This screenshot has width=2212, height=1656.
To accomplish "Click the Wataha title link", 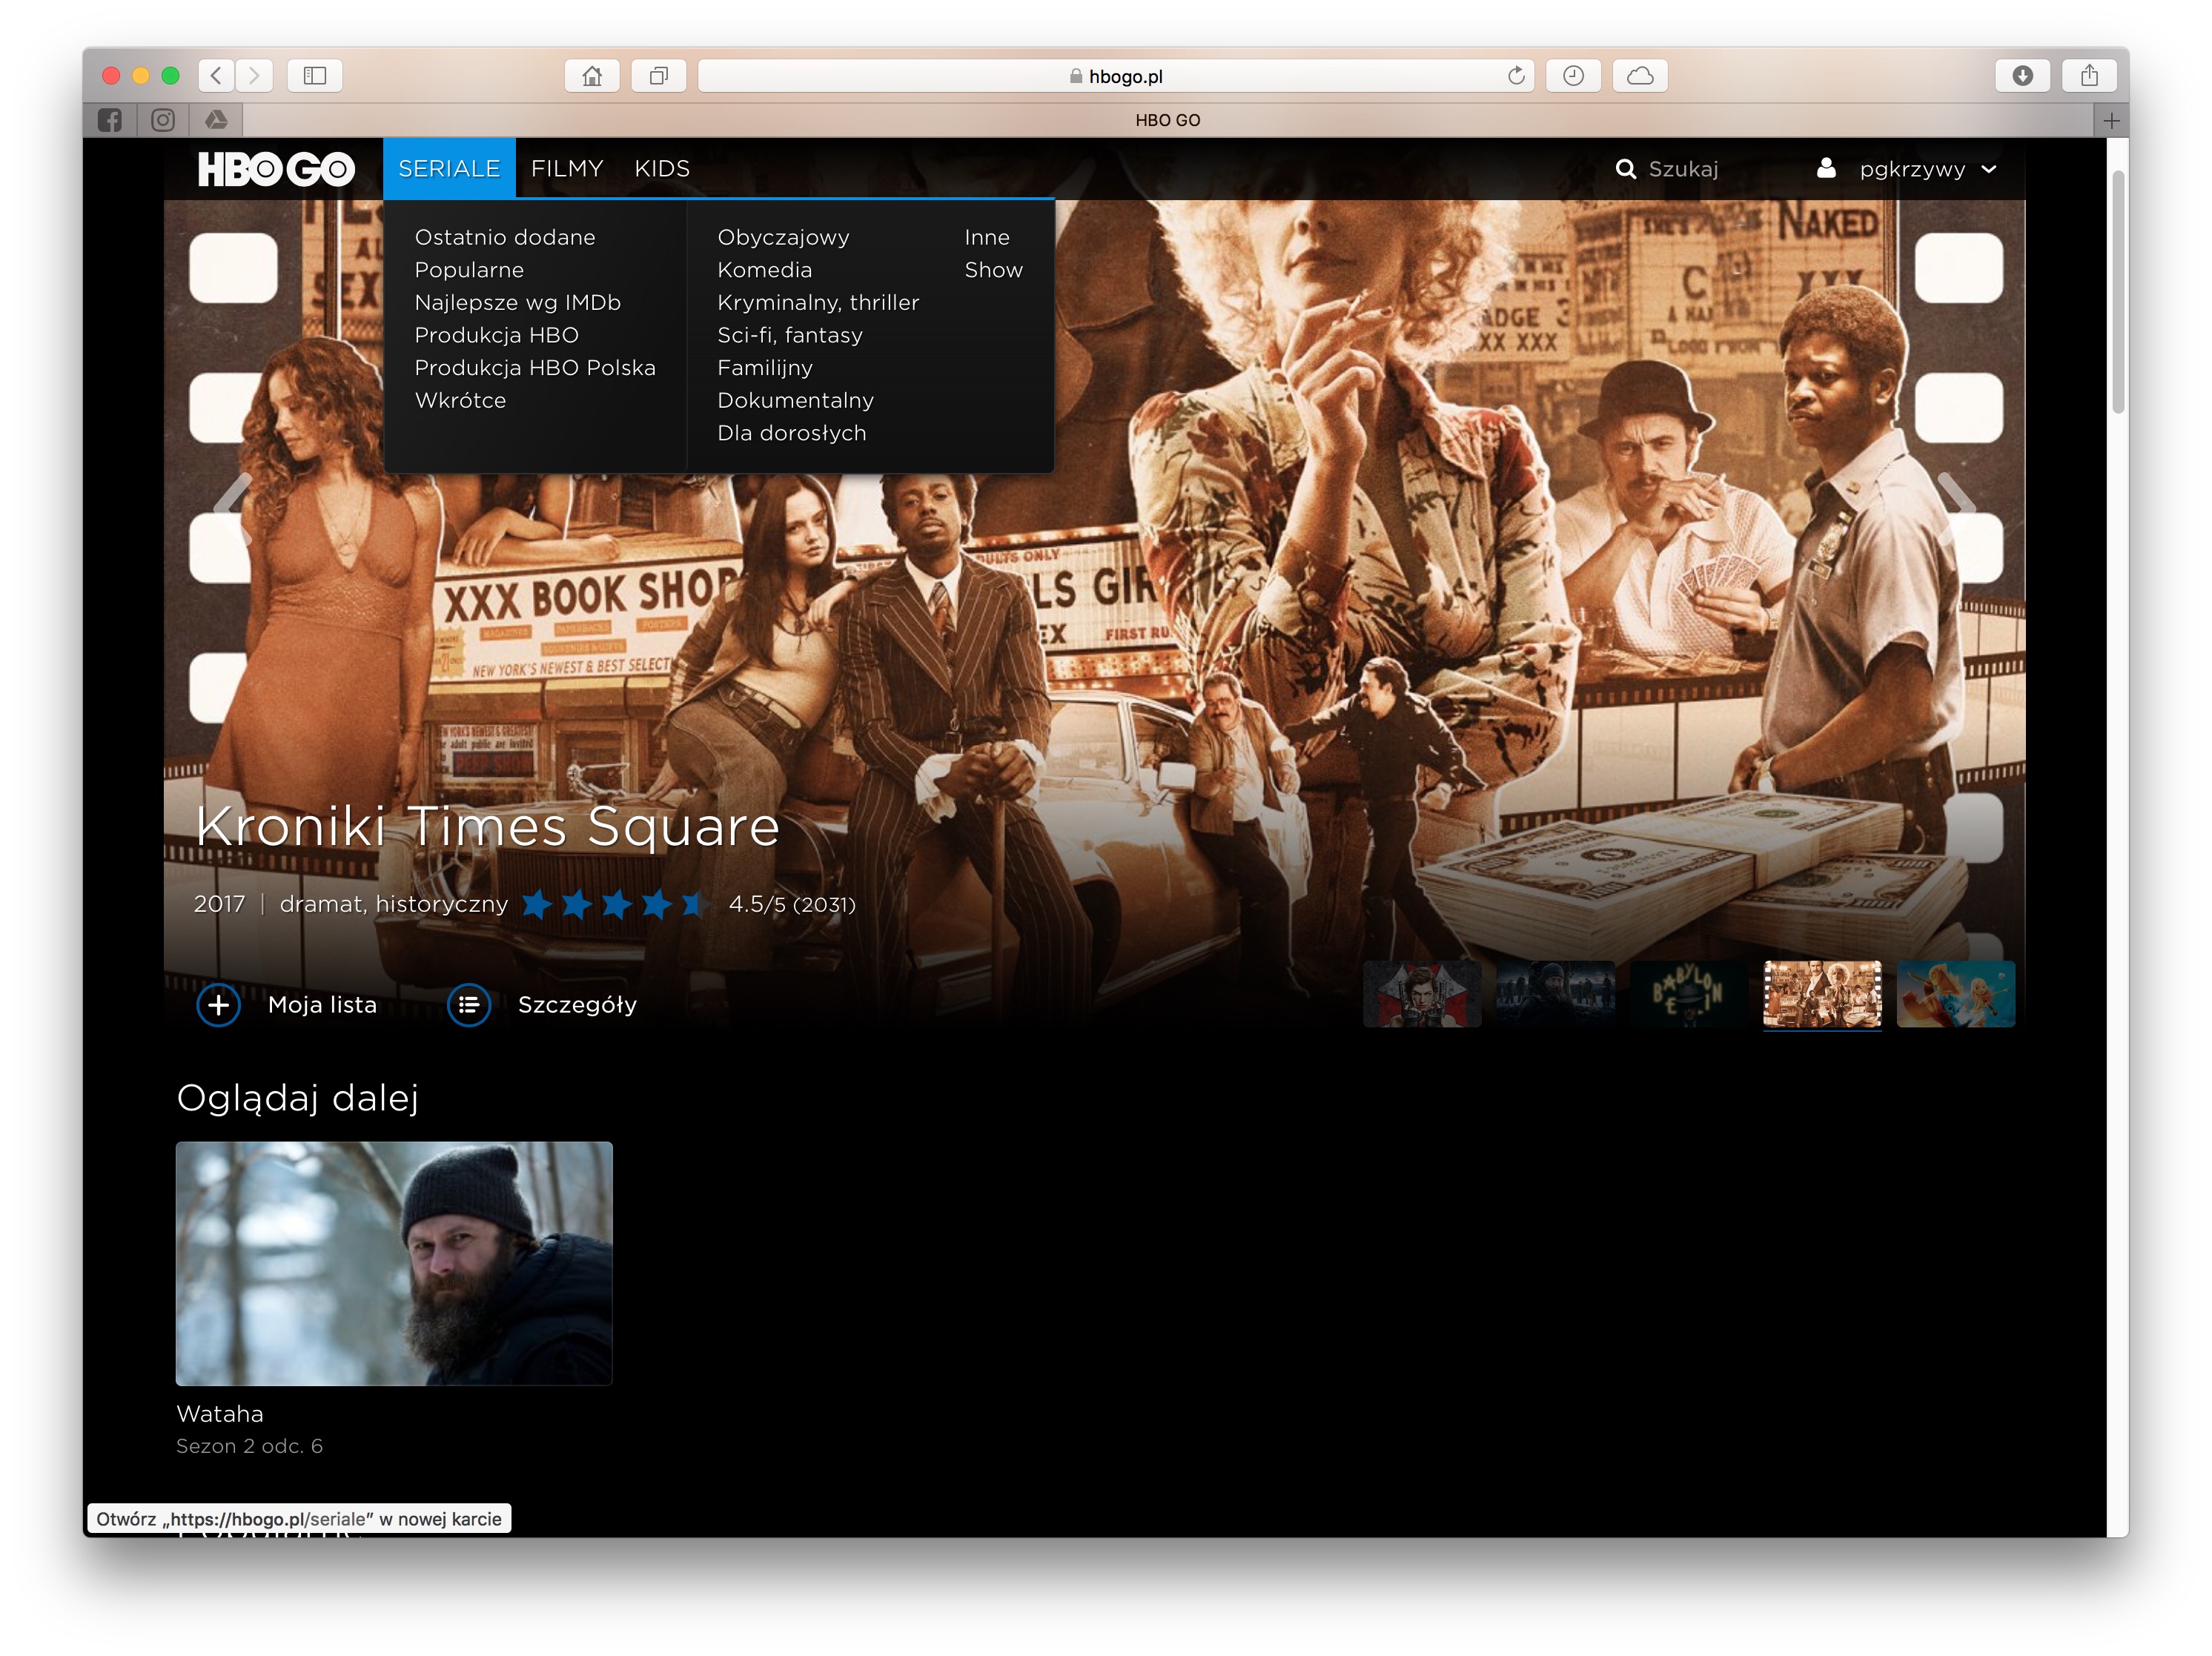I will point(220,1414).
